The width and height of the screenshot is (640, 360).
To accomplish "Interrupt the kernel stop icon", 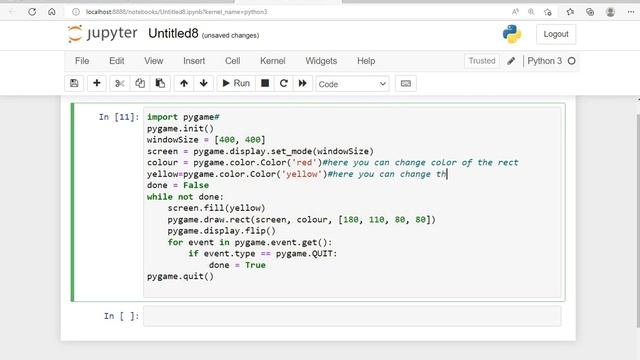I will point(265,83).
